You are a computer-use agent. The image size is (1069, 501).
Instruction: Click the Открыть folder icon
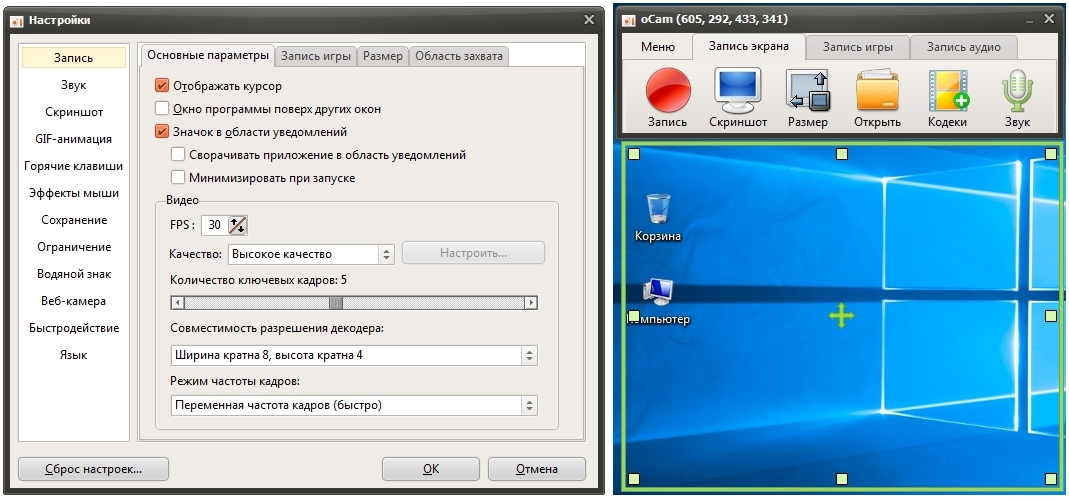tap(877, 93)
